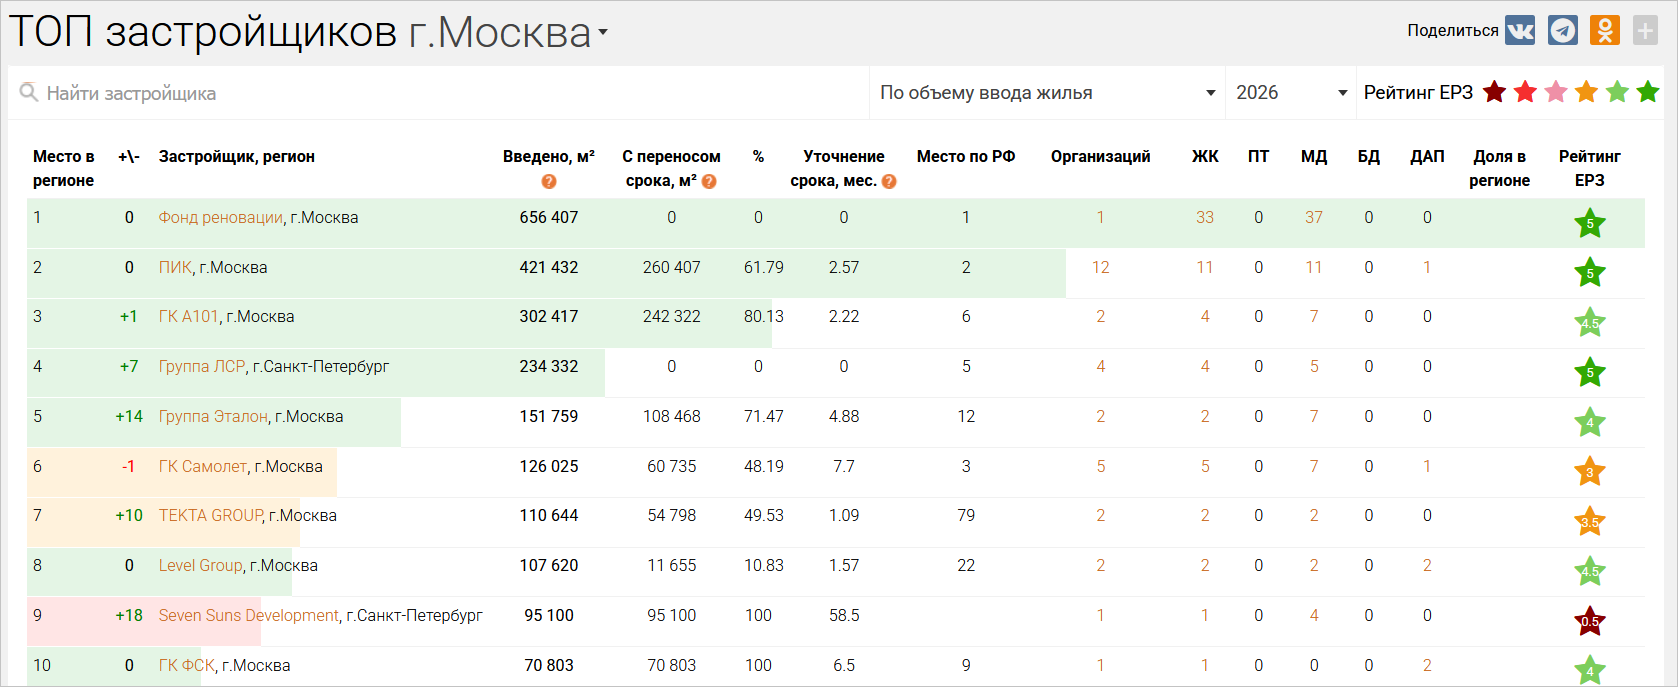
Task: Open Фонд реновации developer link
Action: point(220,217)
